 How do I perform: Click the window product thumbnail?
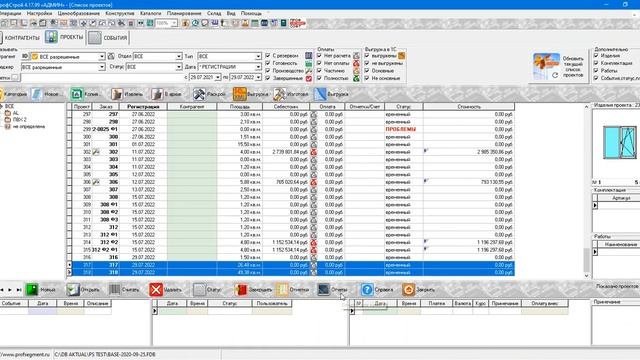pos(620,142)
